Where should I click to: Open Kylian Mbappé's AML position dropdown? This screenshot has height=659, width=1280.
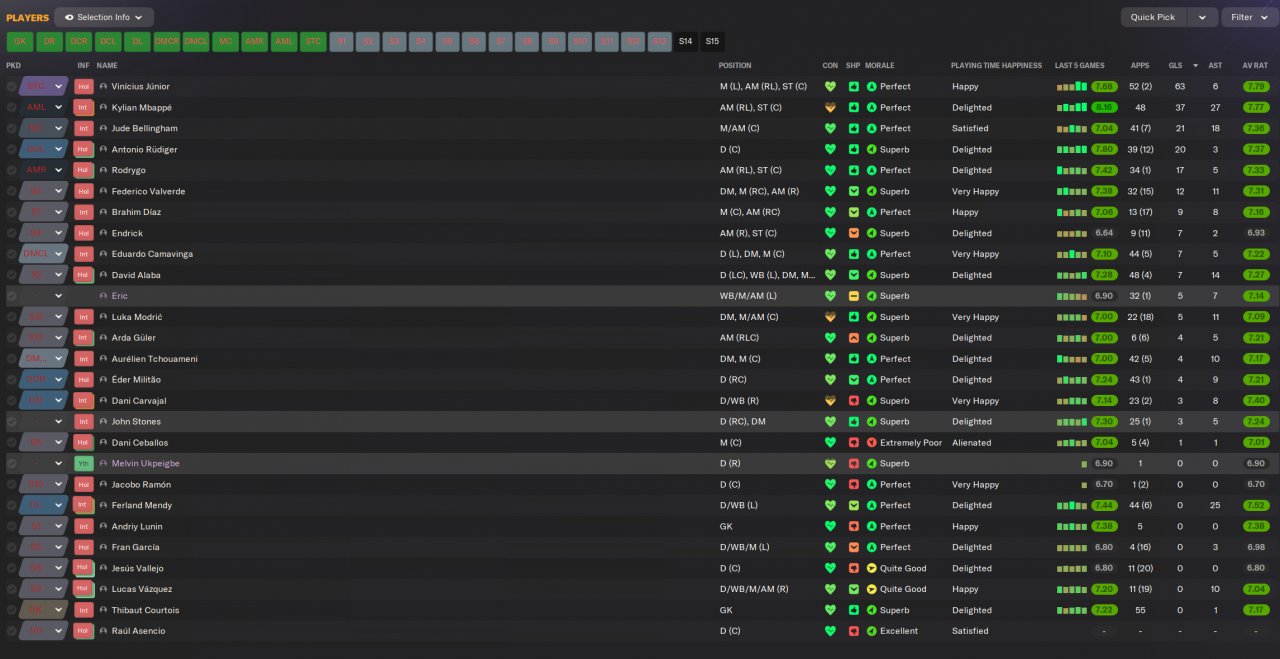click(x=44, y=108)
